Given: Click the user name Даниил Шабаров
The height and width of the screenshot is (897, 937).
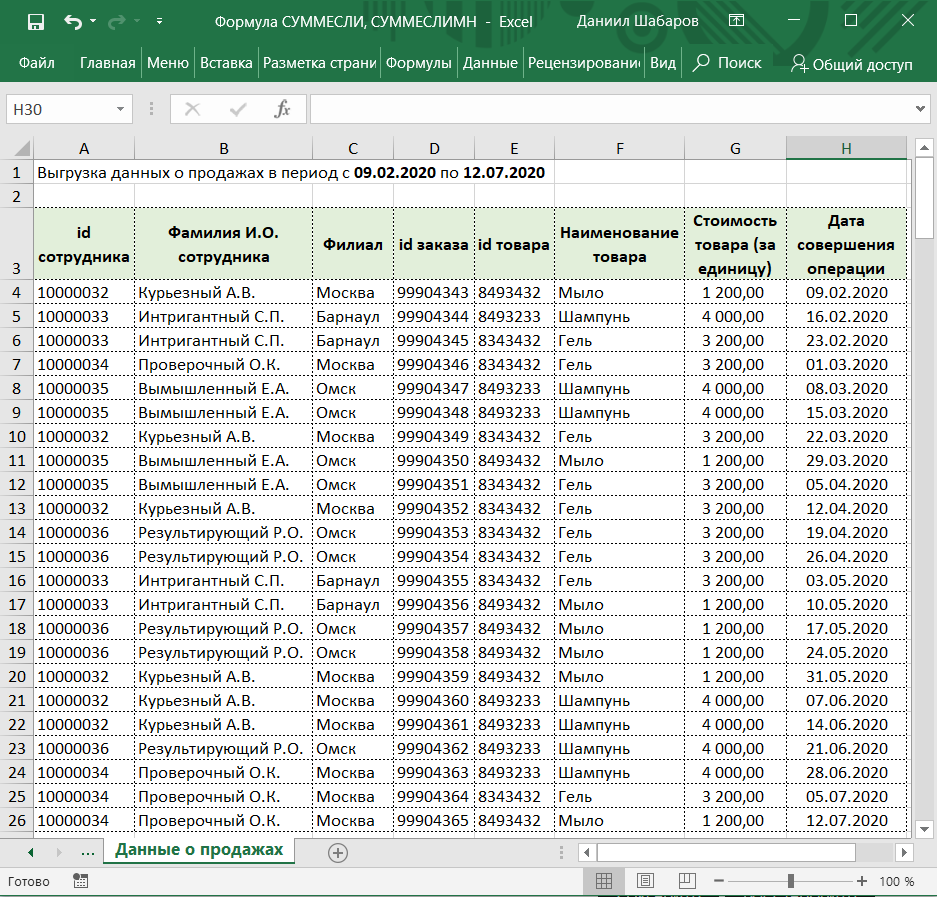Looking at the screenshot, I should 637,21.
